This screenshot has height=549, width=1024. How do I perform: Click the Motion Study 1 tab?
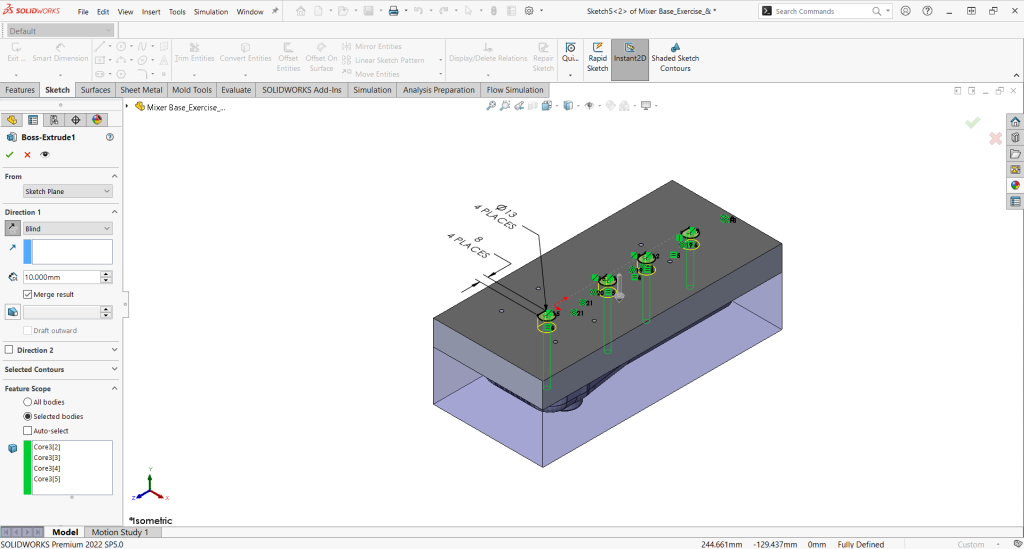(120, 532)
